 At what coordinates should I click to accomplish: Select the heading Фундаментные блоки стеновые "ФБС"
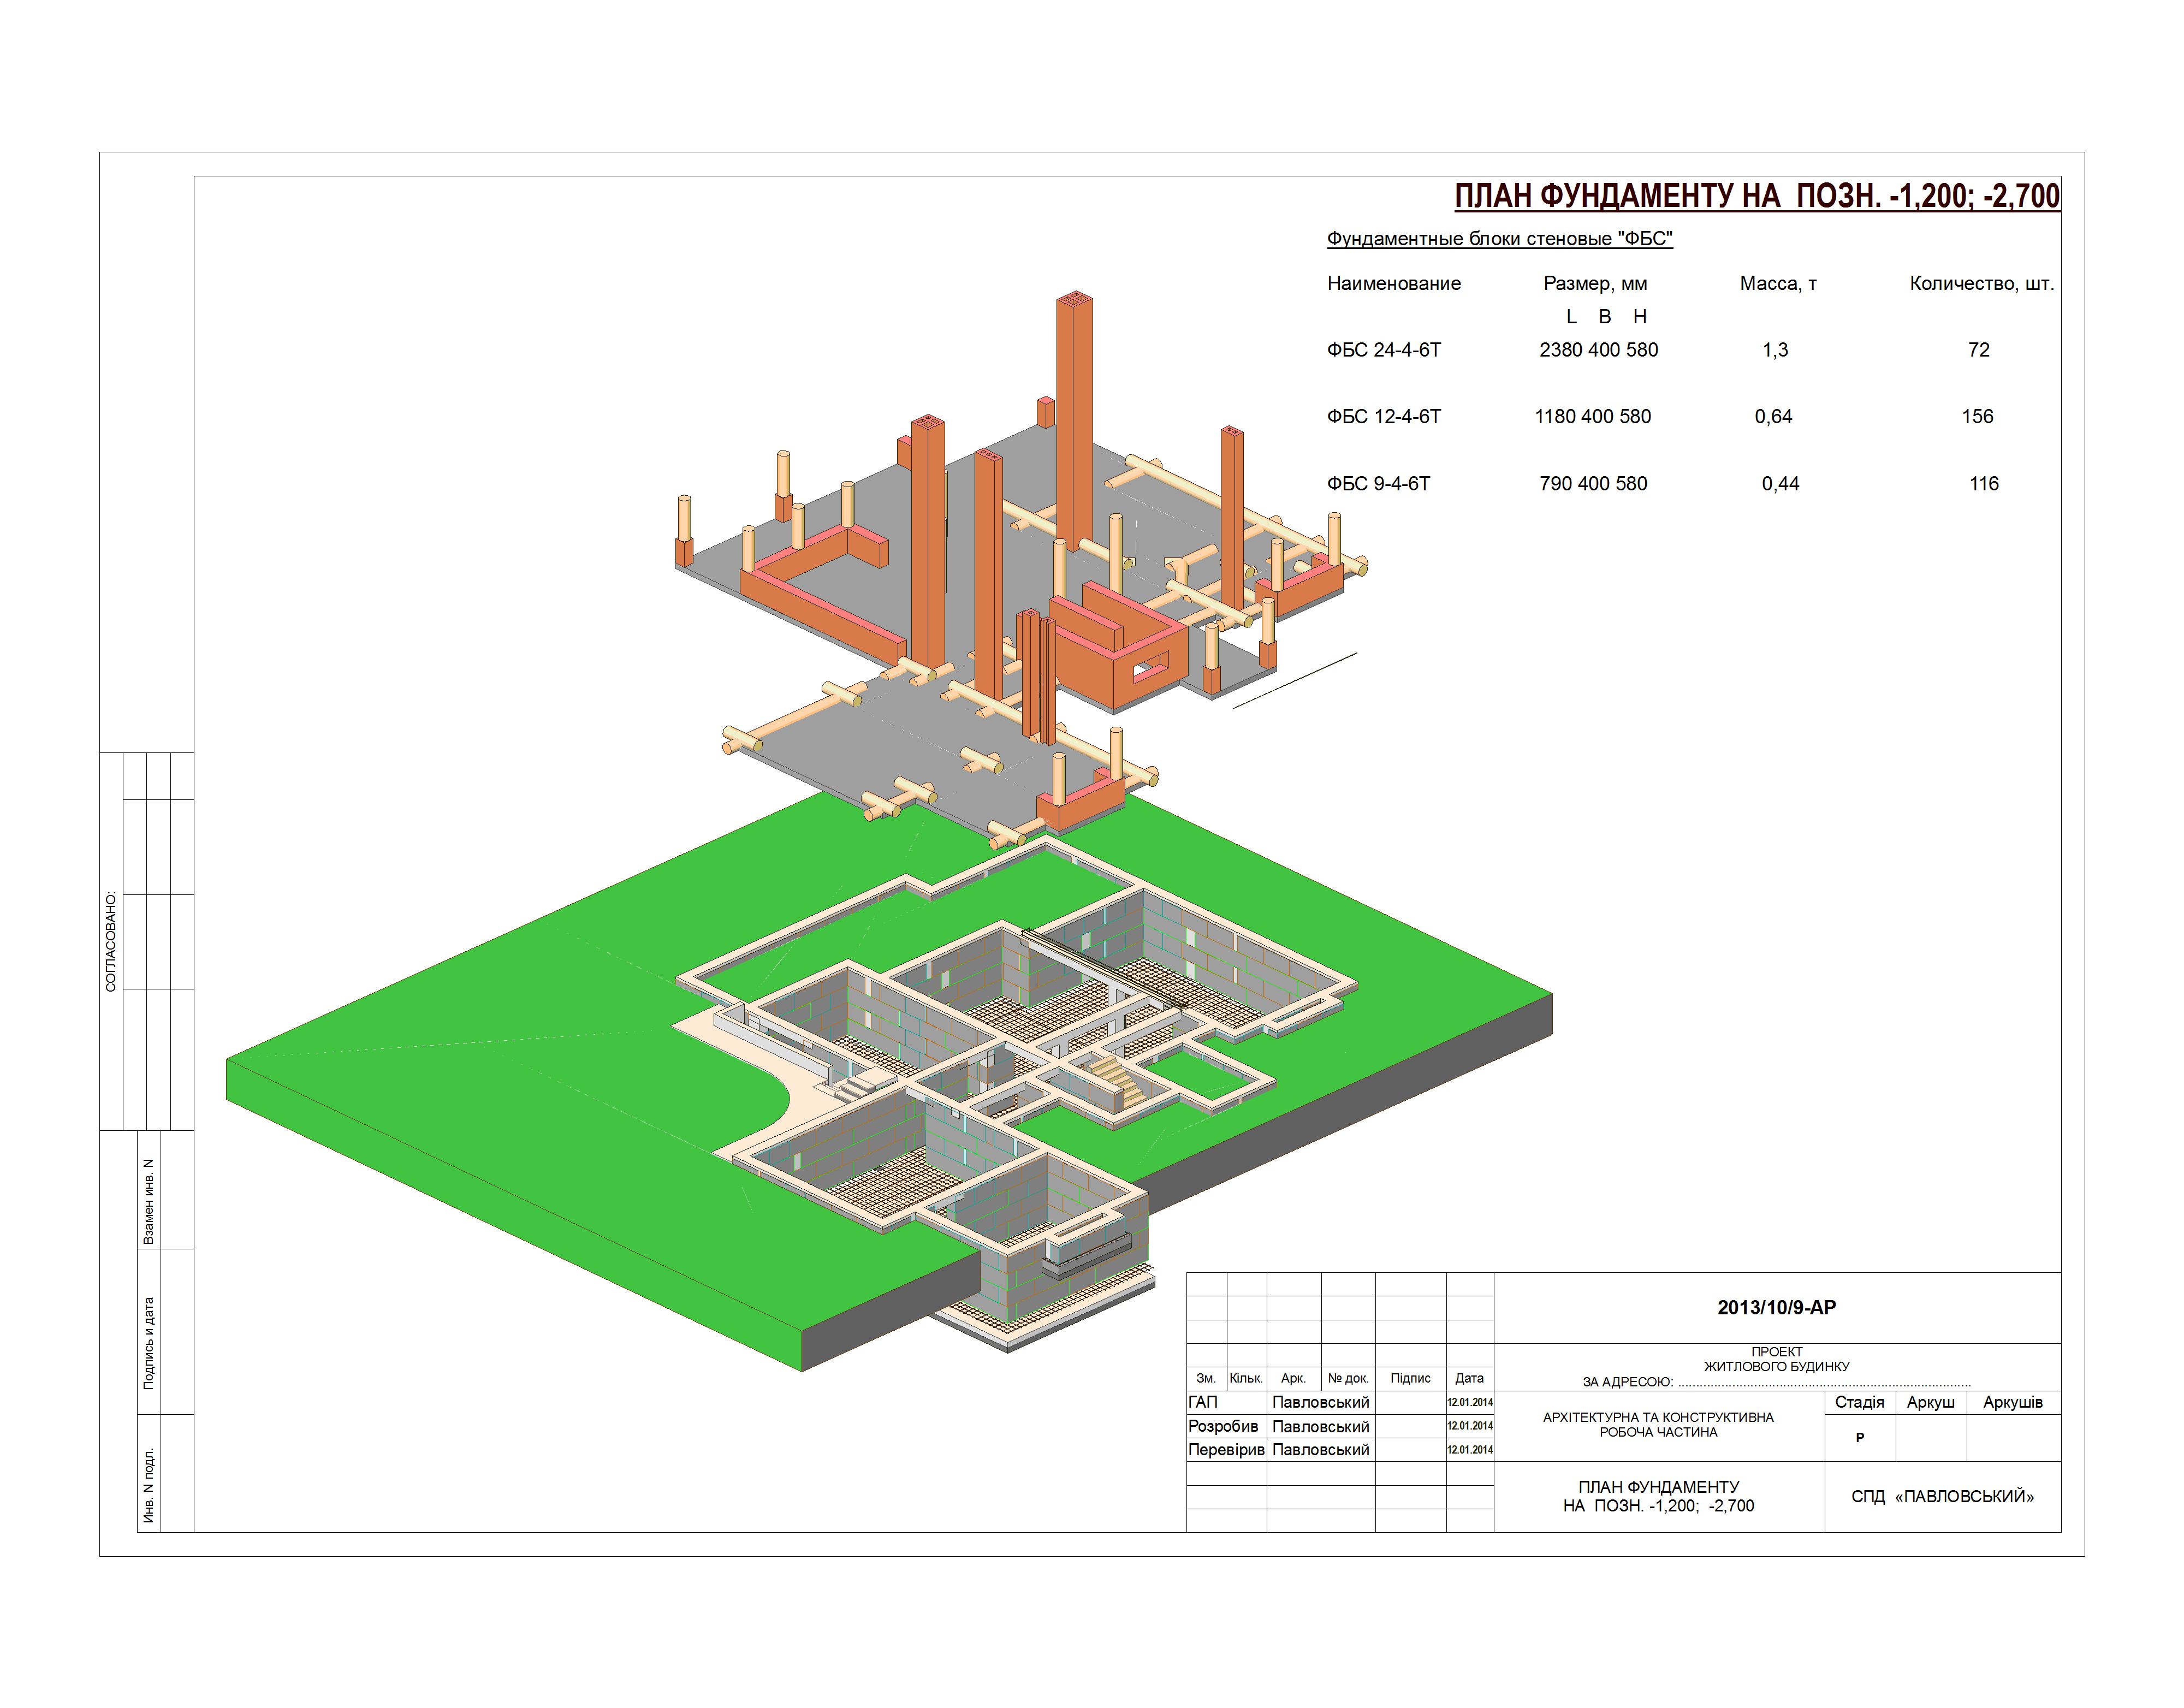(x=1499, y=239)
